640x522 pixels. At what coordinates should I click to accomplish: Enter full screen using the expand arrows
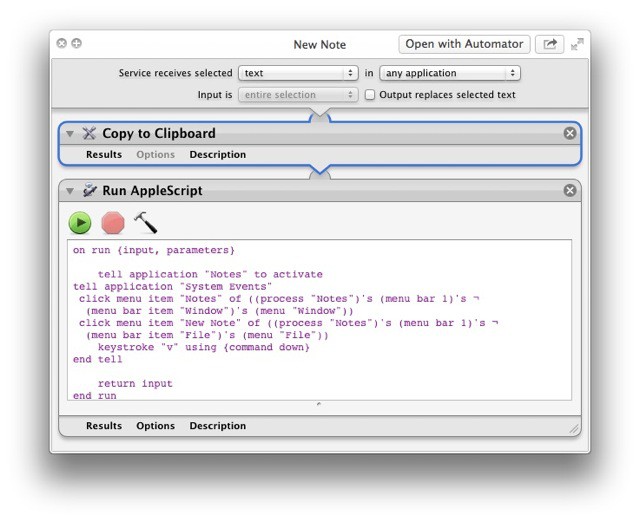(x=577, y=44)
